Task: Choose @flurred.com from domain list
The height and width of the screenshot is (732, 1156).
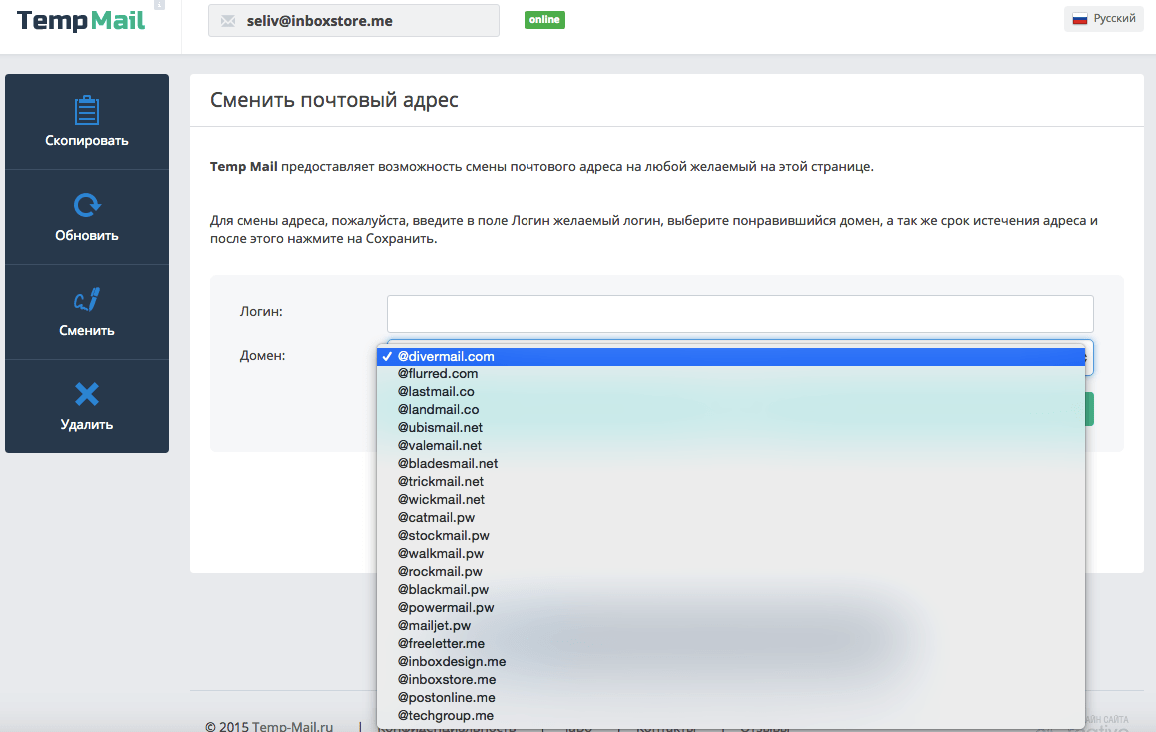Action: pos(731,374)
